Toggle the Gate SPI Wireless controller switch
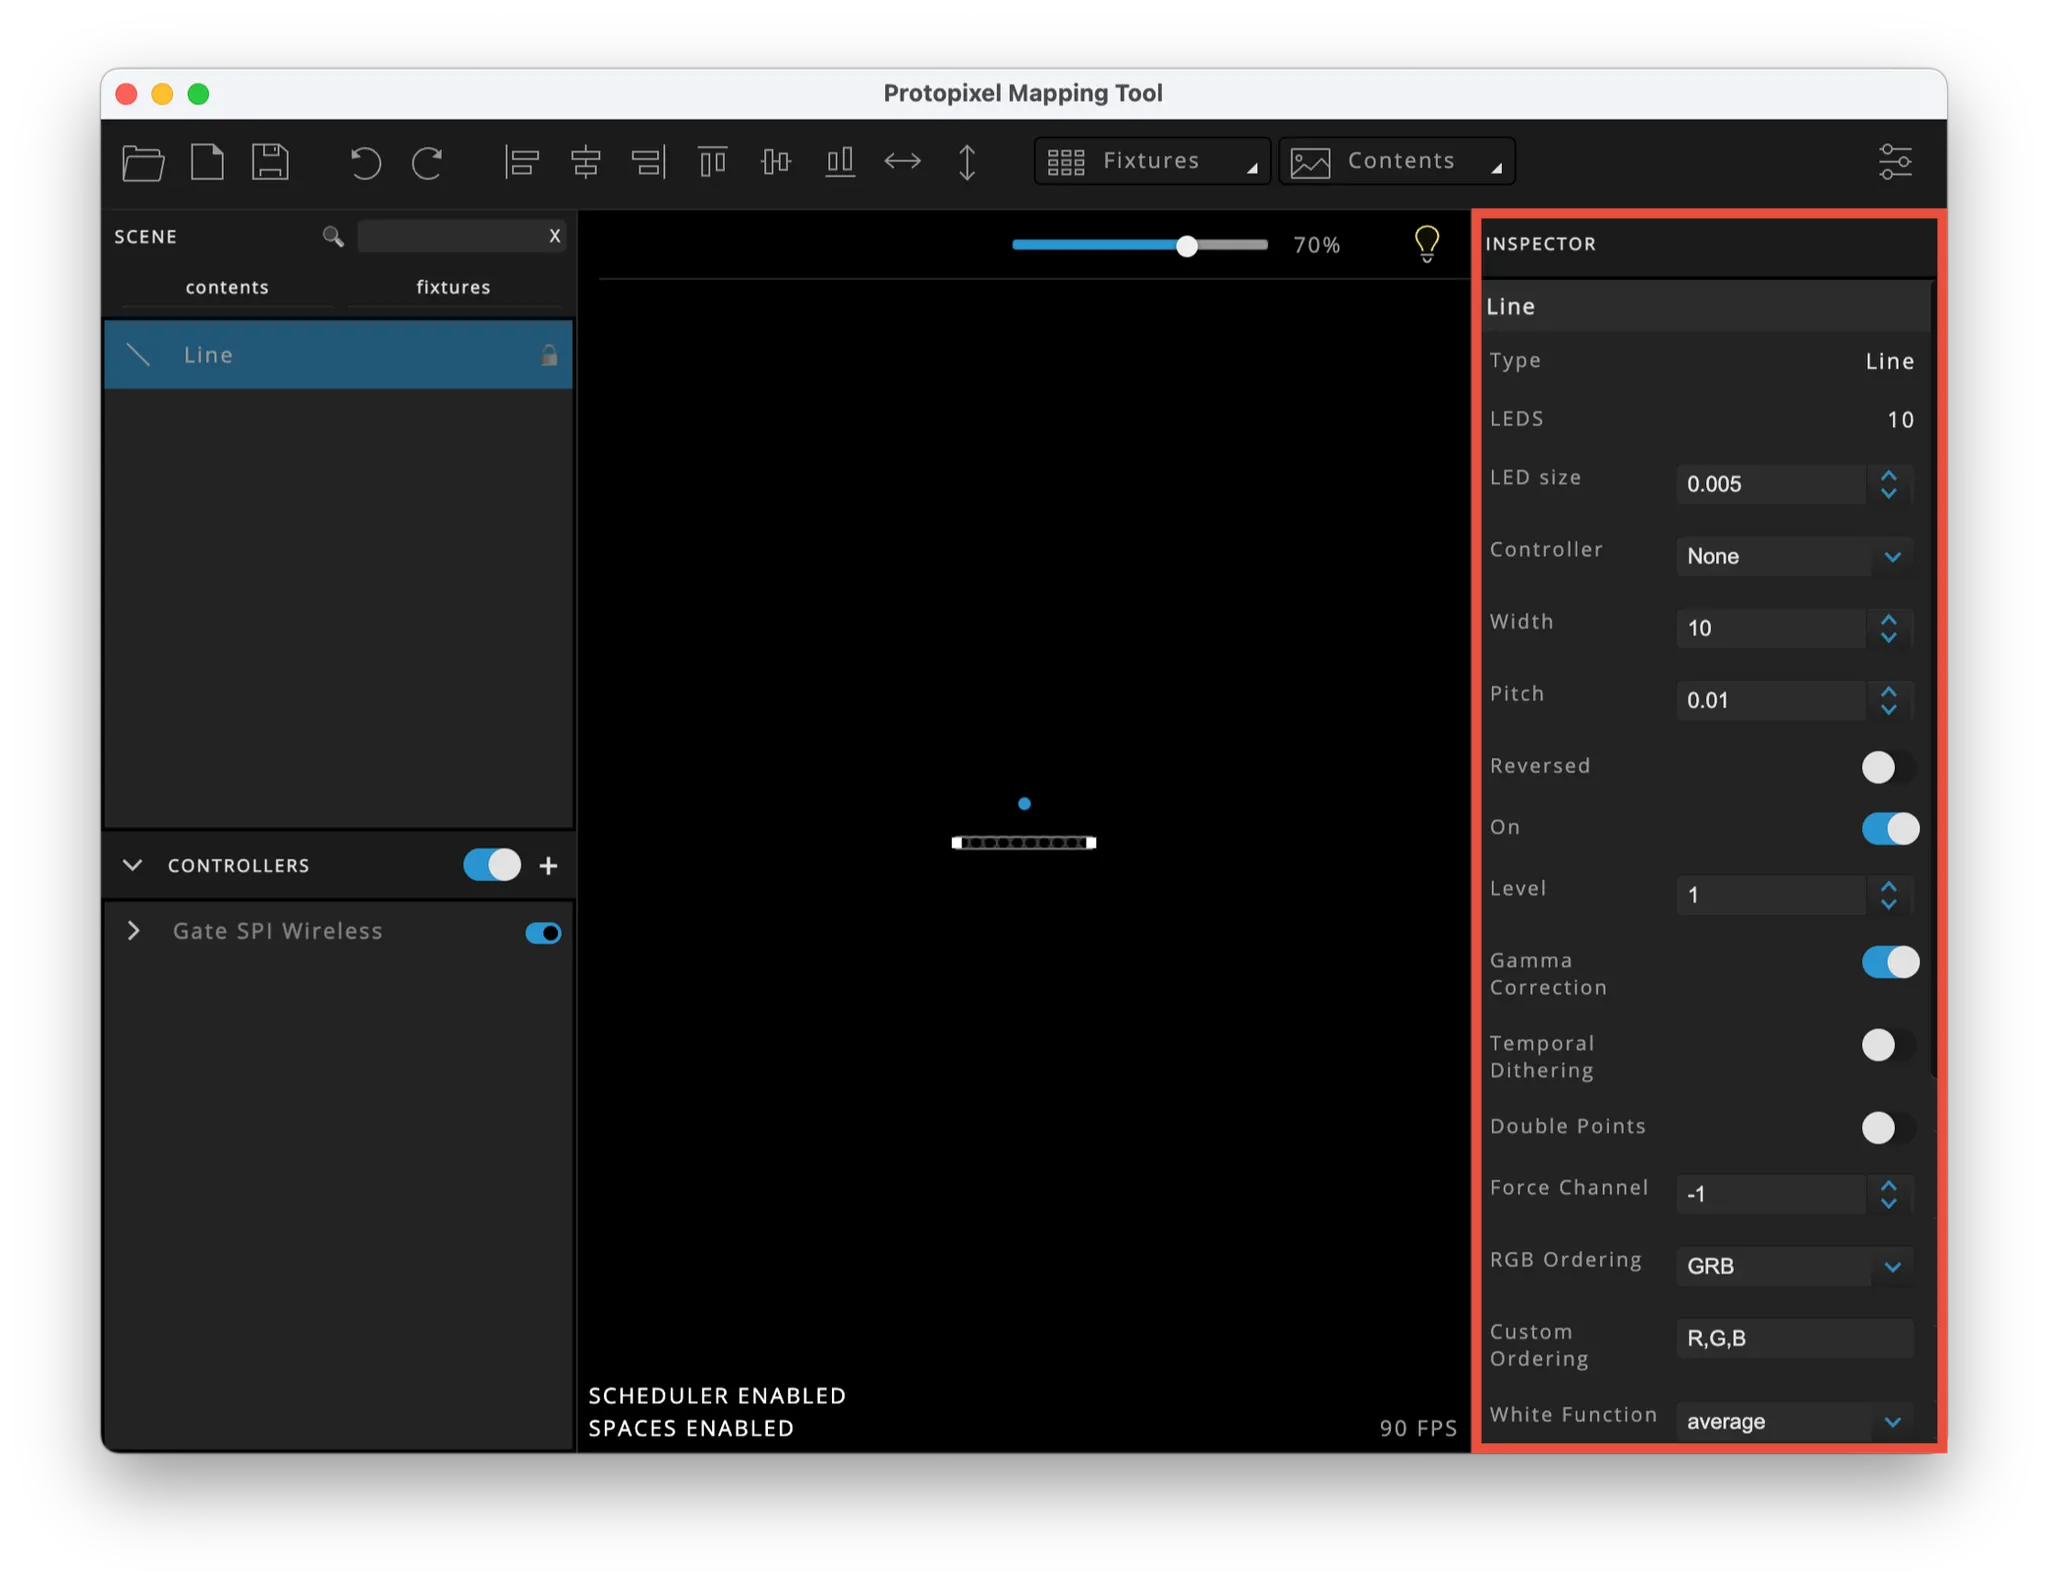The image size is (2048, 1586). point(543,933)
